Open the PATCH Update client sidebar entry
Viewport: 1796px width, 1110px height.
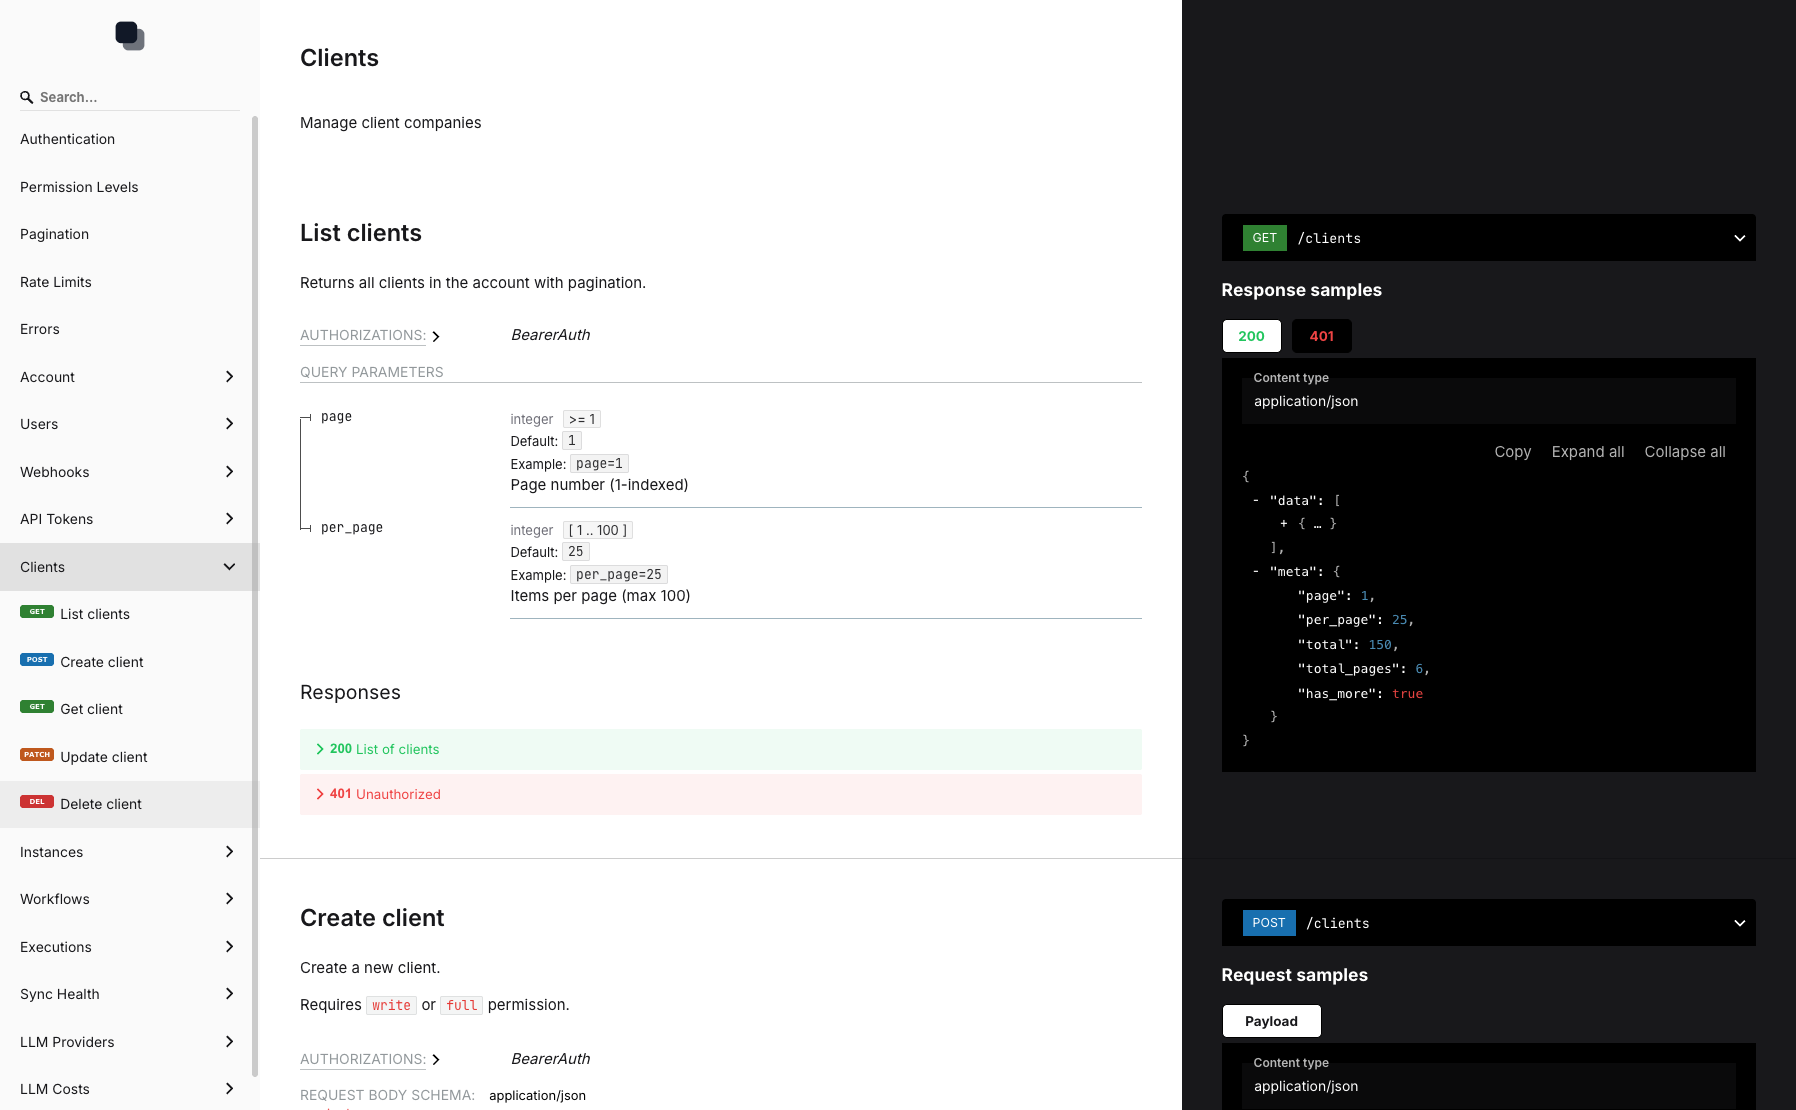[103, 757]
